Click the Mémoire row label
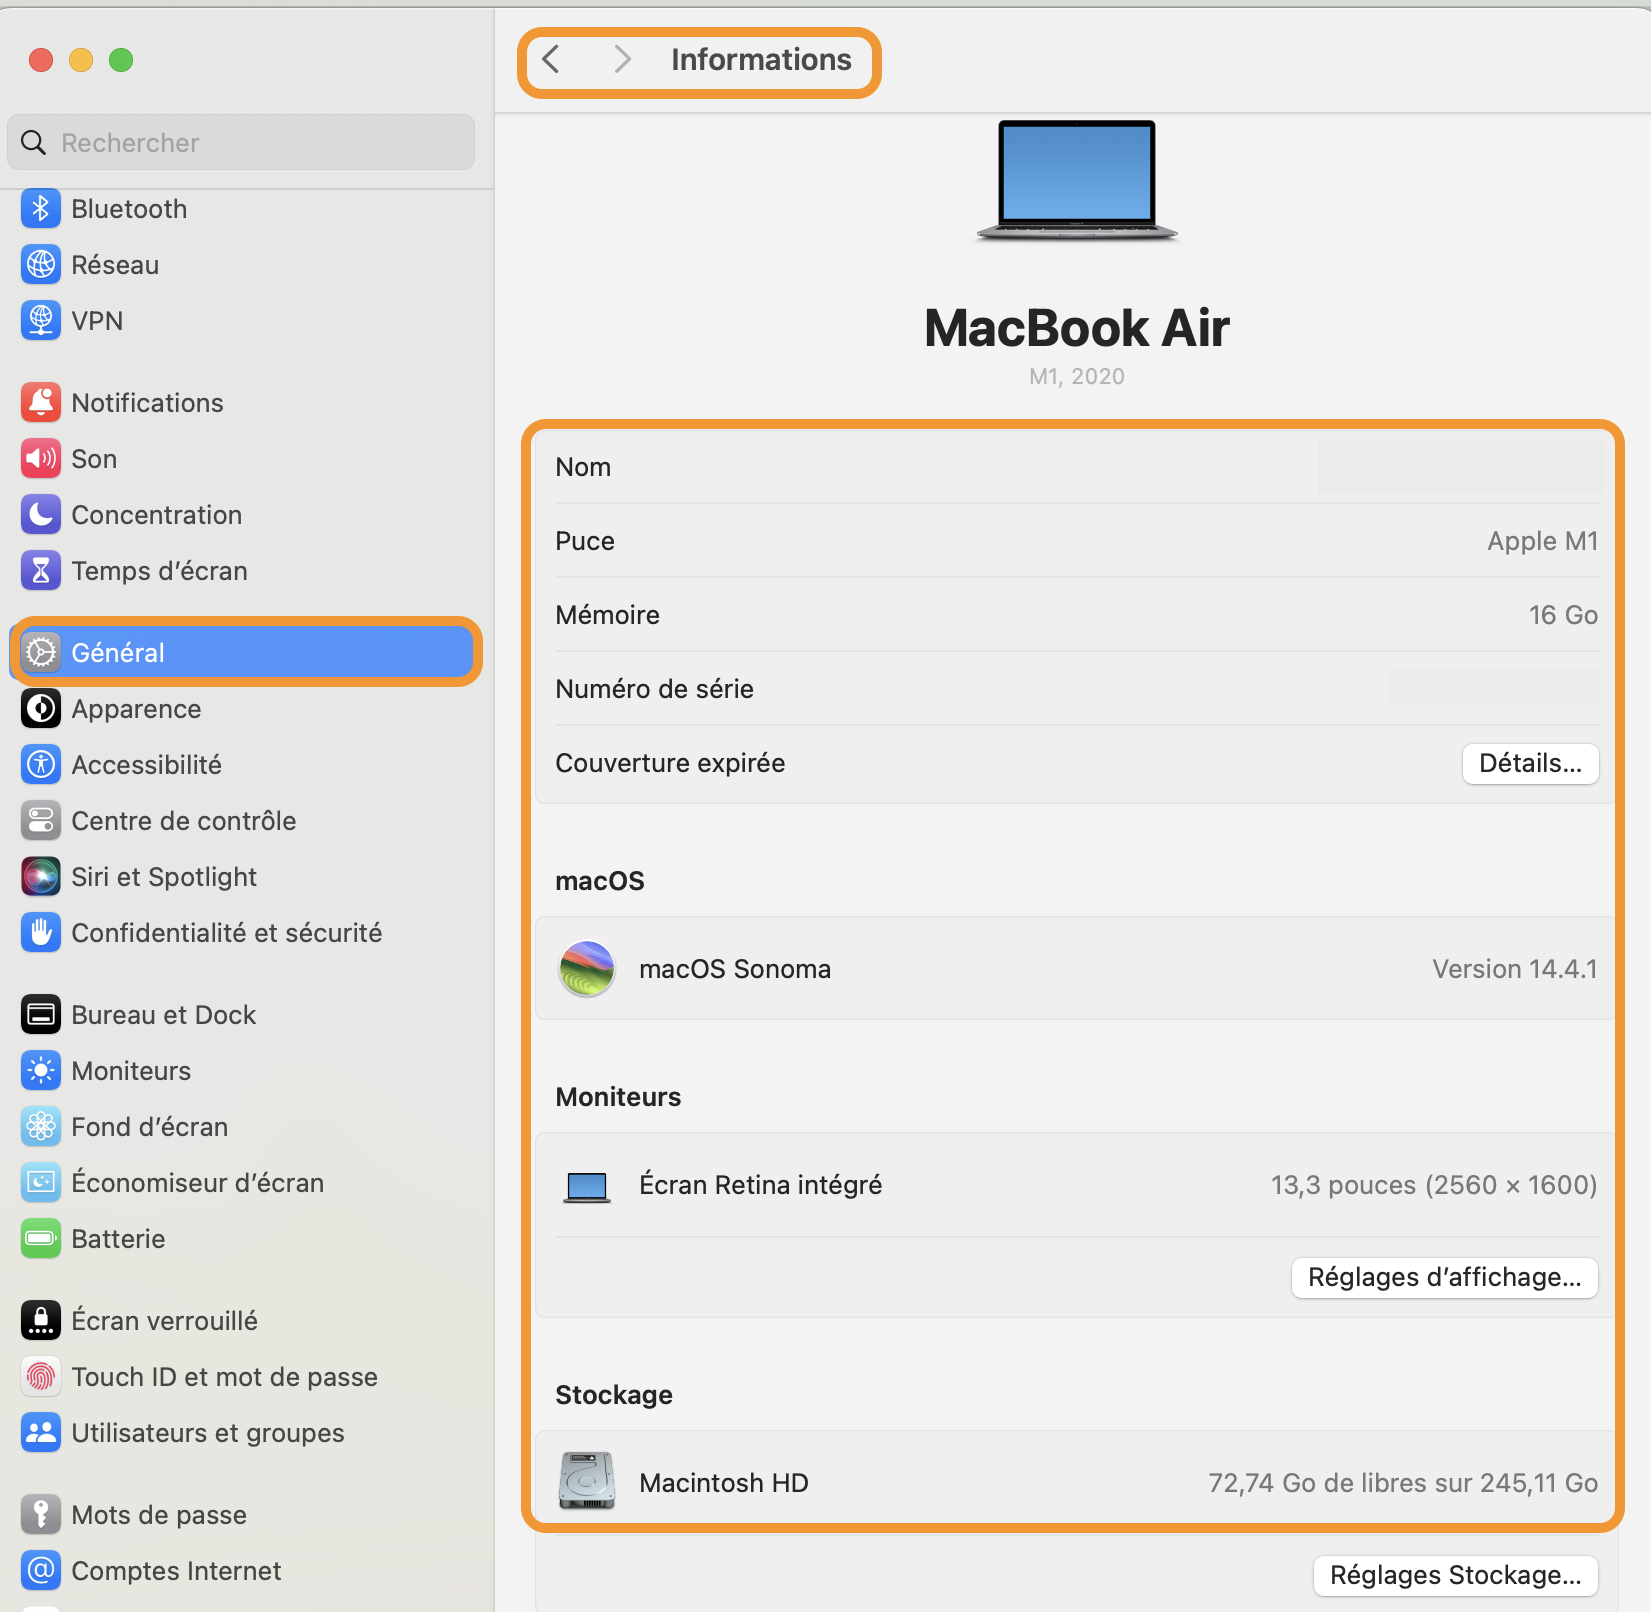 point(607,615)
